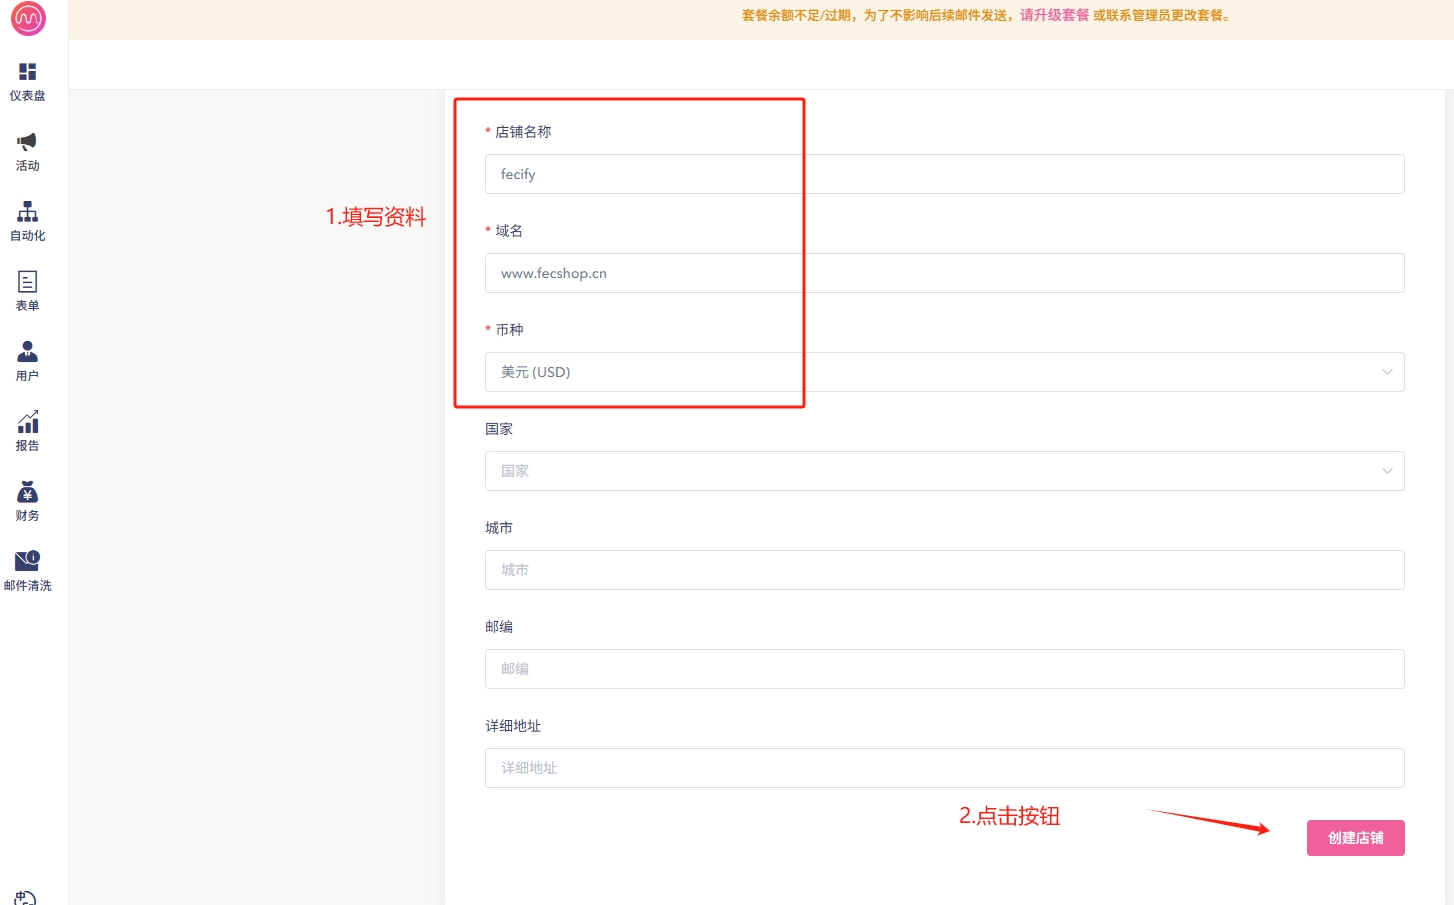Open the 报告 reports chart icon
The height and width of the screenshot is (905, 1454).
coord(28,422)
